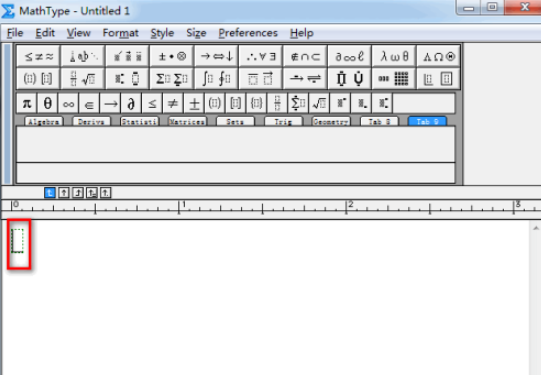
Task: Switch to the Matrices tab
Action: point(187,121)
